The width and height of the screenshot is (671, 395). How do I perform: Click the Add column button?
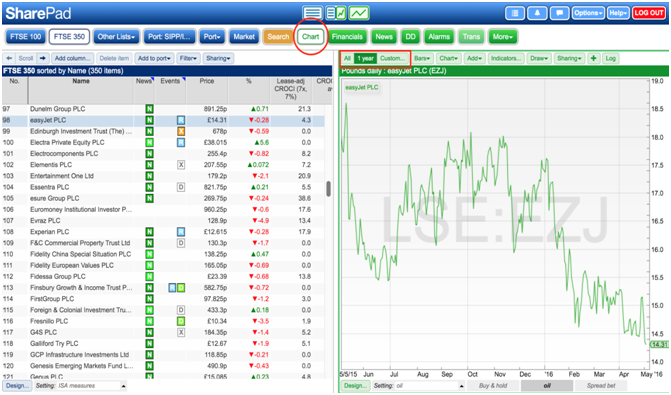coord(72,58)
